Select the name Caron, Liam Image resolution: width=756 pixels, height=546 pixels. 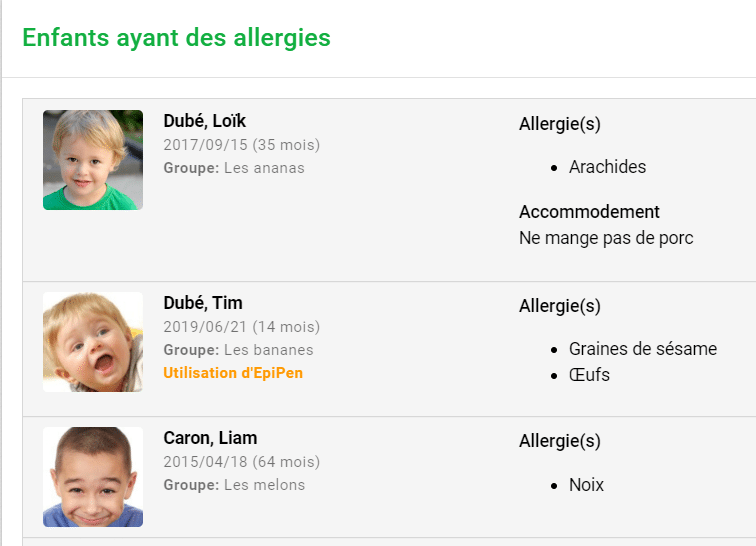pos(210,438)
